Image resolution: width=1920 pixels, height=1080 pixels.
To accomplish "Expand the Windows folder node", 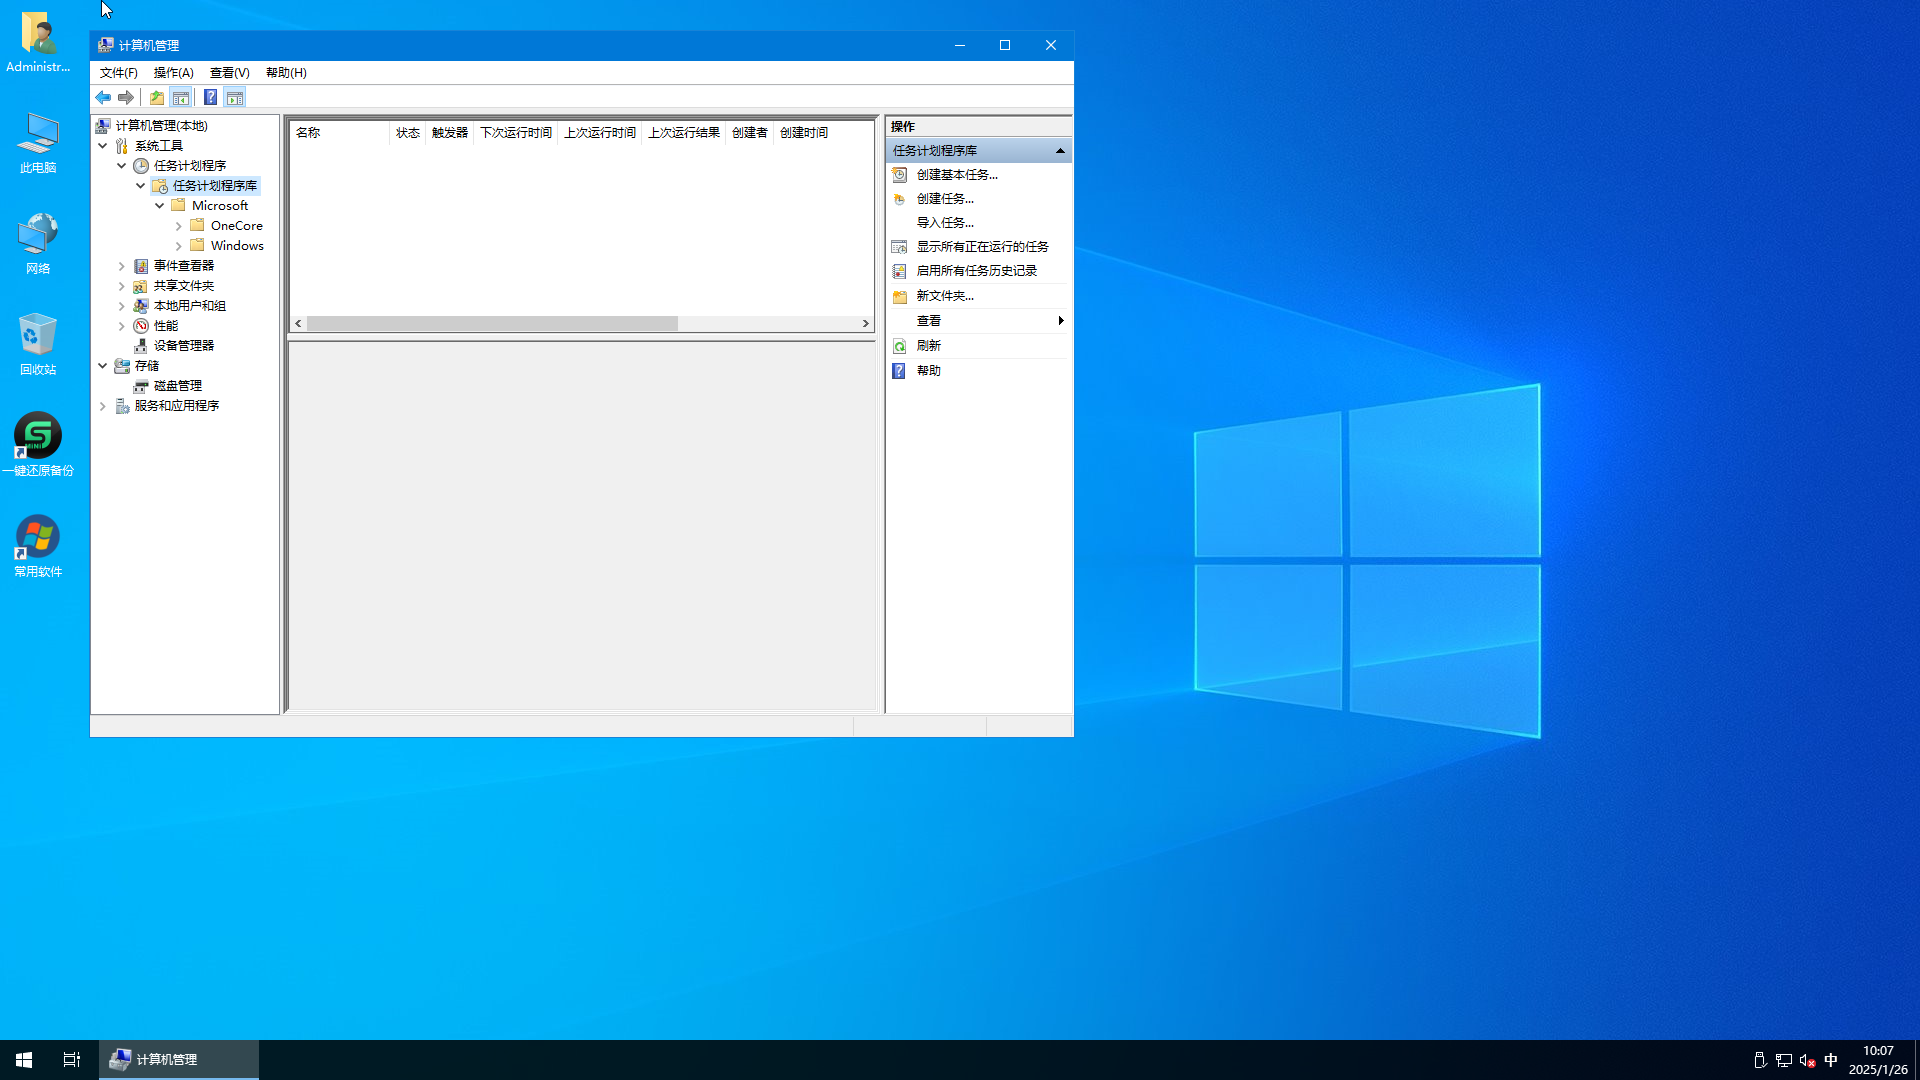I will pyautogui.click(x=179, y=246).
